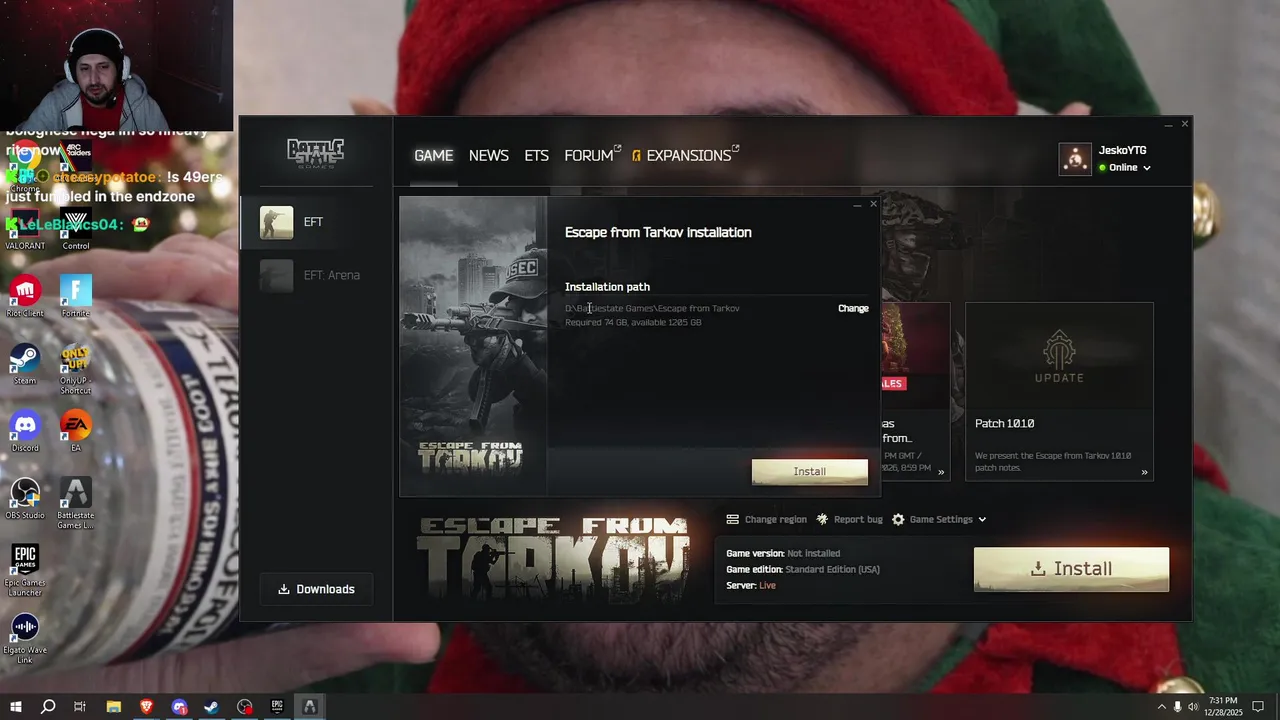Image resolution: width=1280 pixels, height=720 pixels.
Task: Open Epic Games from taskbar
Action: (x=277, y=707)
